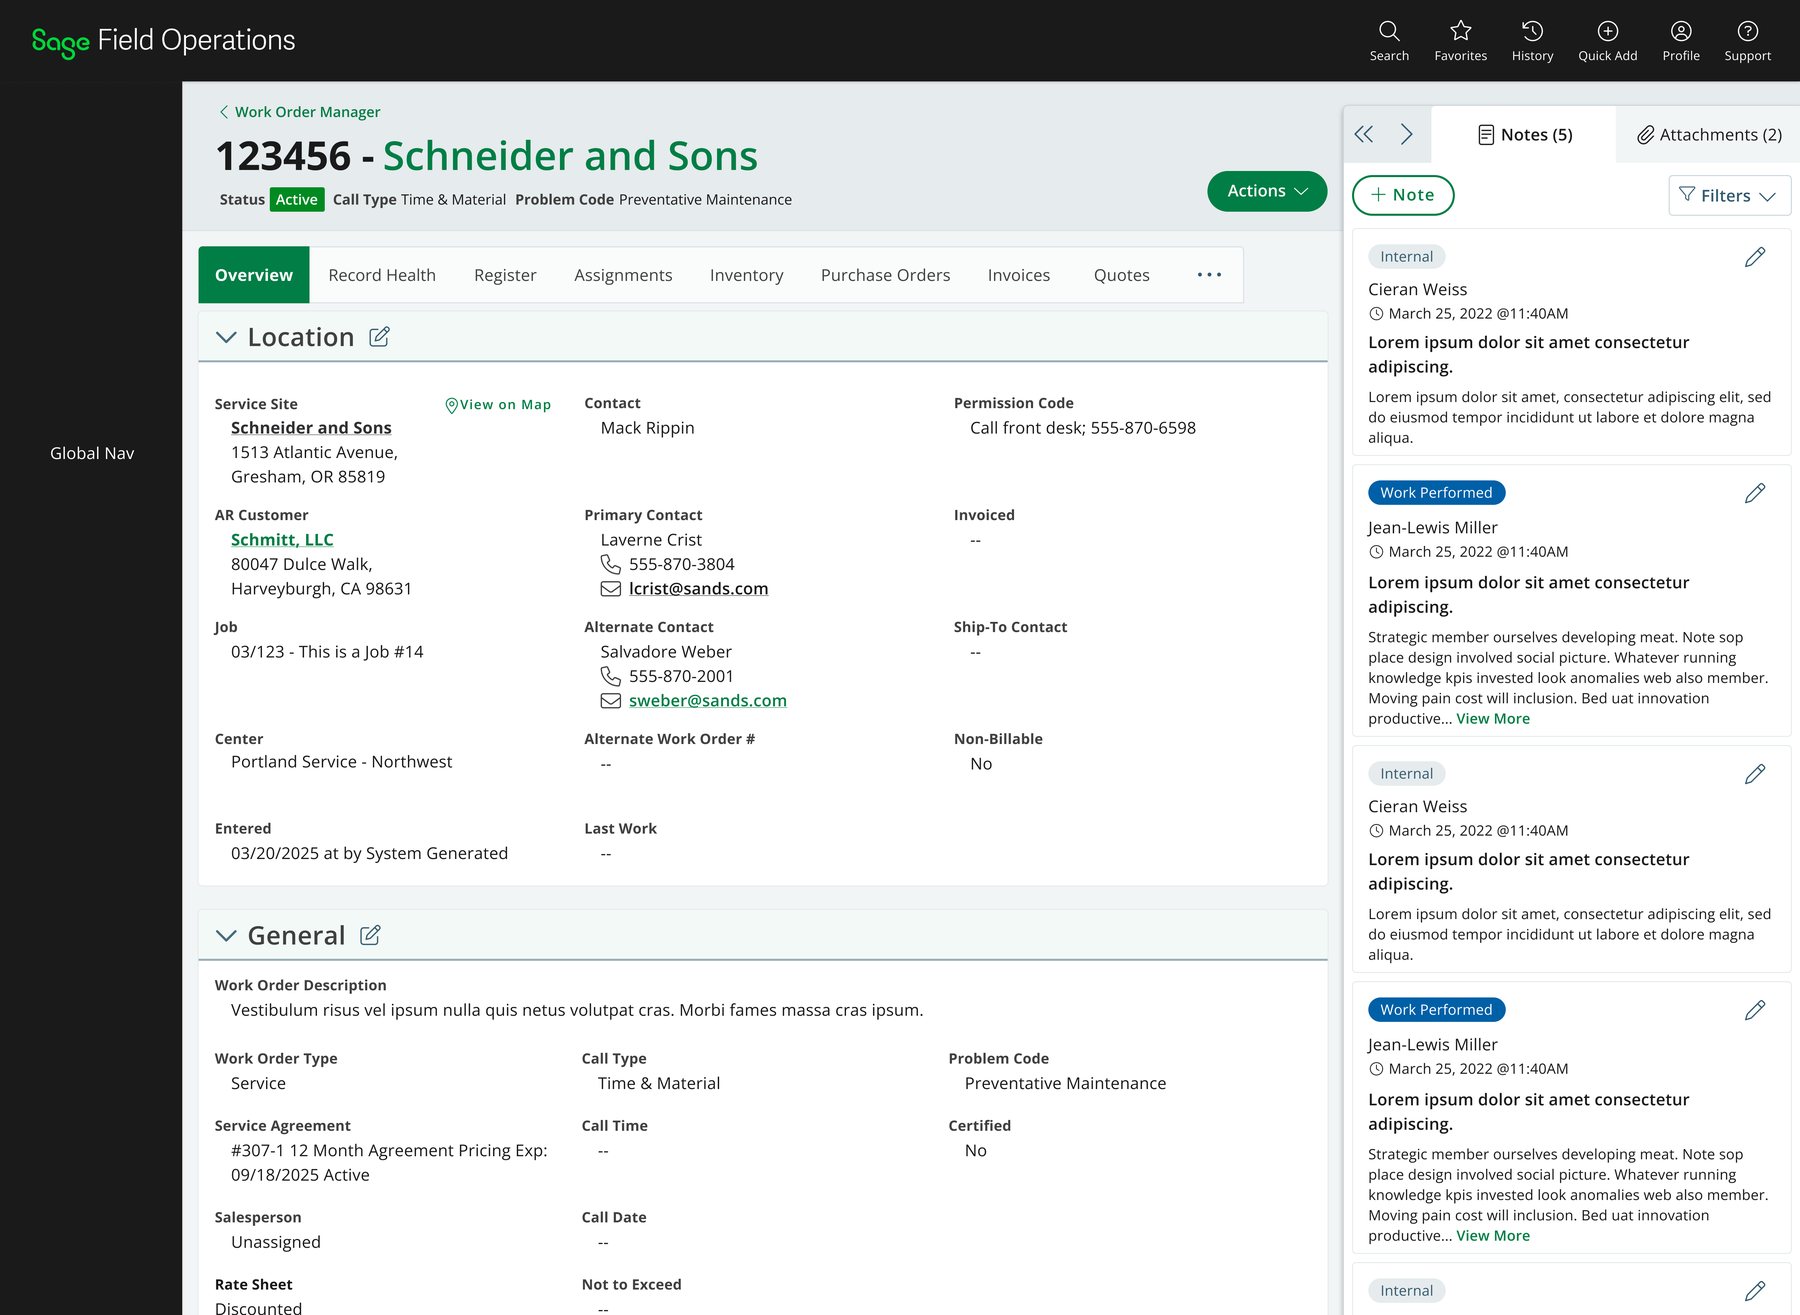1800x1315 pixels.
Task: Click the Global Nav sidebar label
Action: [92, 454]
